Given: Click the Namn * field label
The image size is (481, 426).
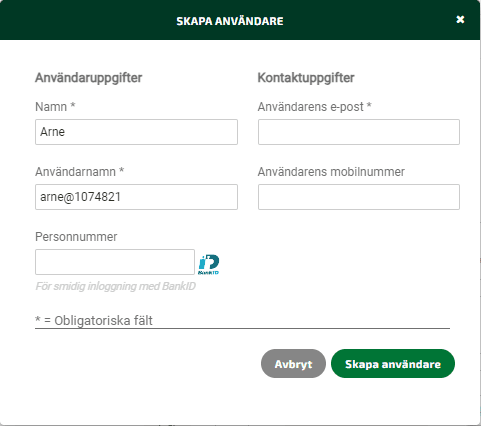Looking at the screenshot, I should pyautogui.click(x=55, y=107).
